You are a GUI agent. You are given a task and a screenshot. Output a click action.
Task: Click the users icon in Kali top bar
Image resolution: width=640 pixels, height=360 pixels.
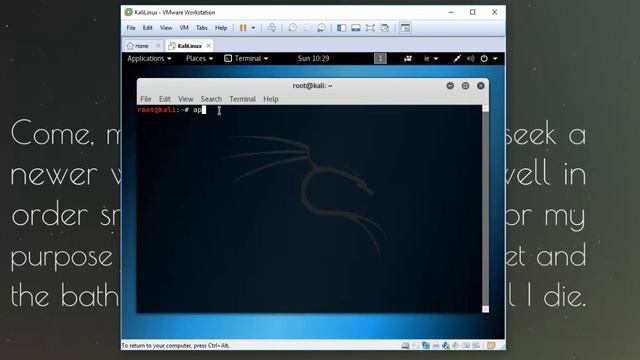[x=407, y=58]
